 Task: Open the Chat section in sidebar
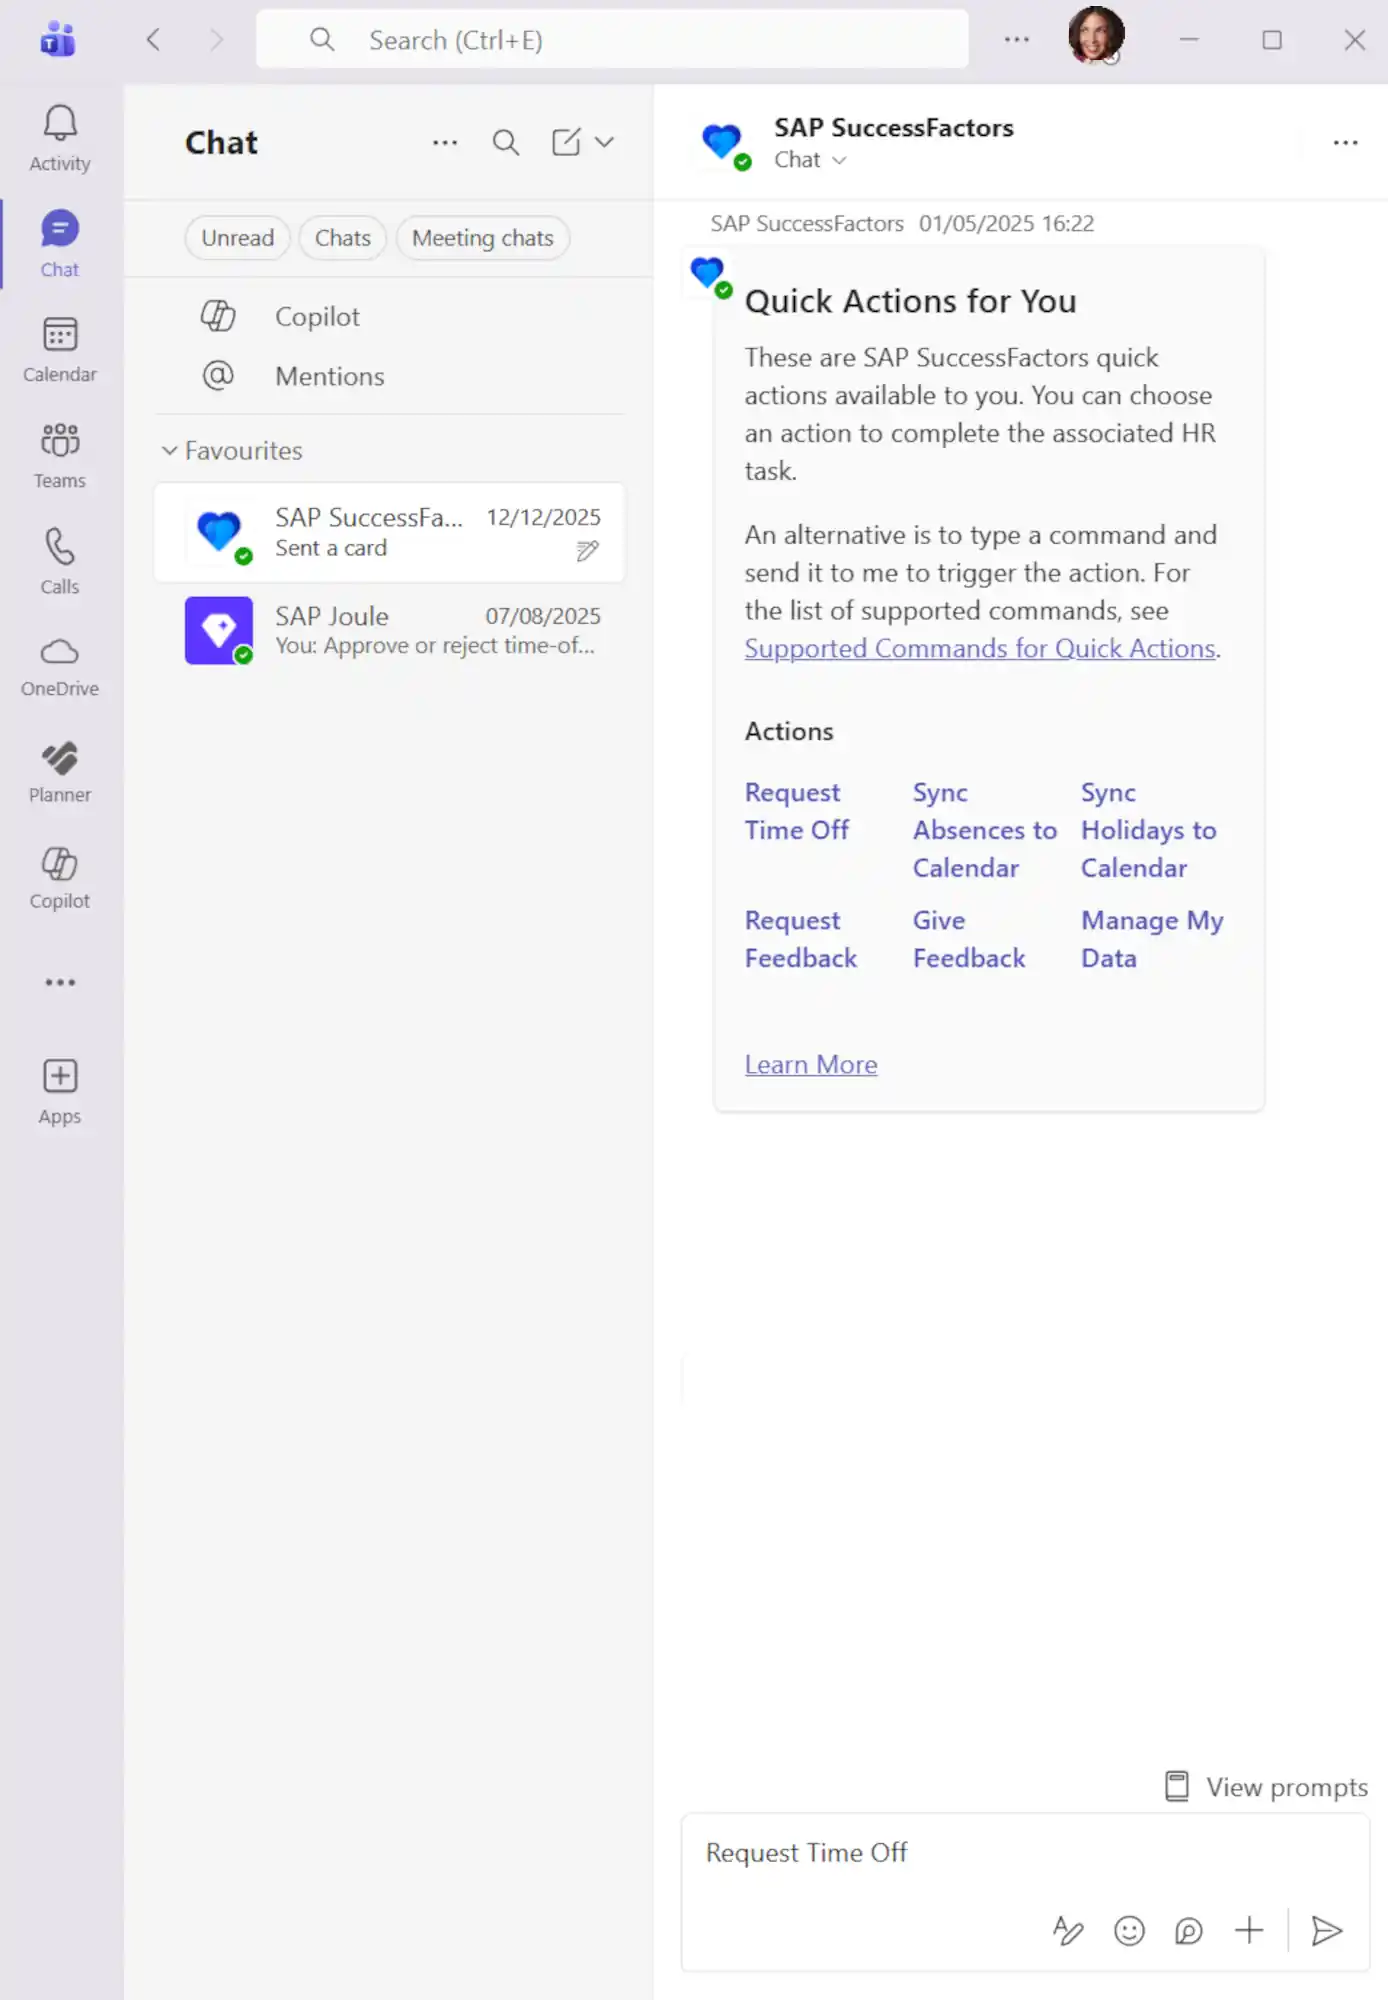tap(60, 244)
